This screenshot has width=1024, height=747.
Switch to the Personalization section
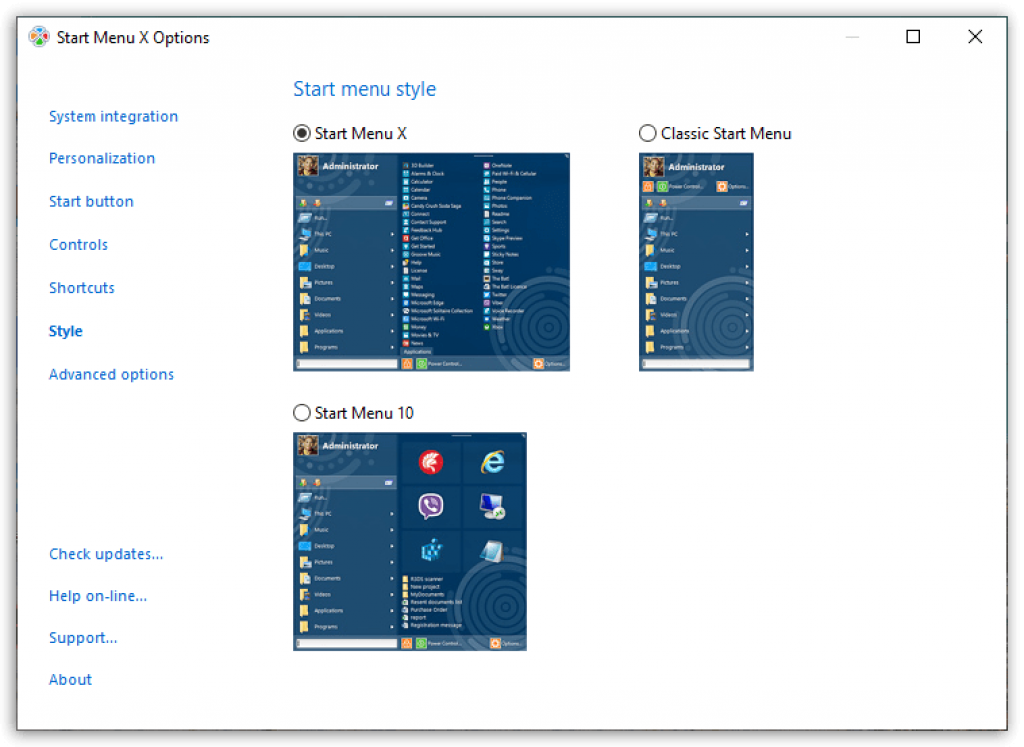point(102,158)
